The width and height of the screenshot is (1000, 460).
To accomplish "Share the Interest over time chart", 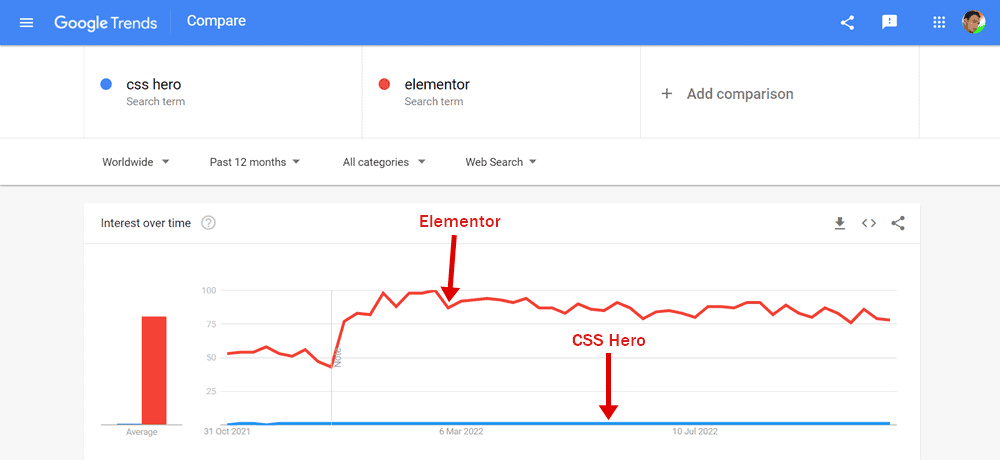I will tap(898, 223).
